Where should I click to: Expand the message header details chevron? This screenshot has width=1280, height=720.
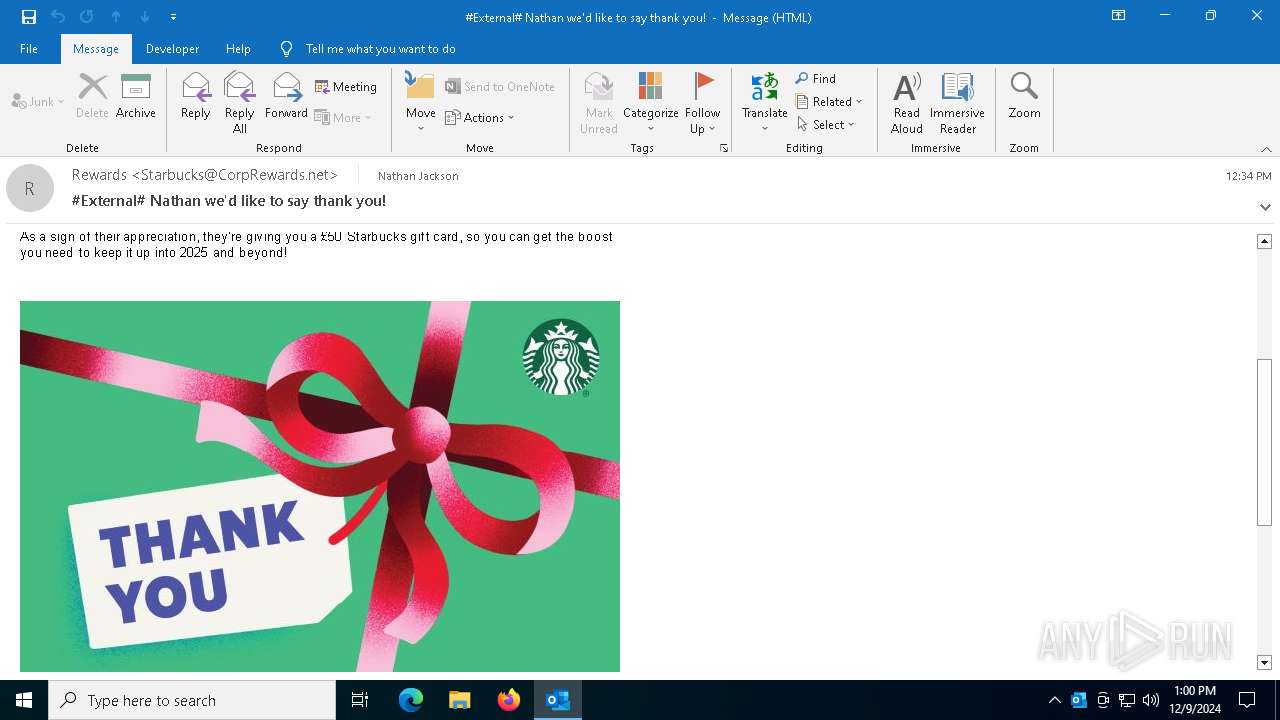(x=1265, y=207)
